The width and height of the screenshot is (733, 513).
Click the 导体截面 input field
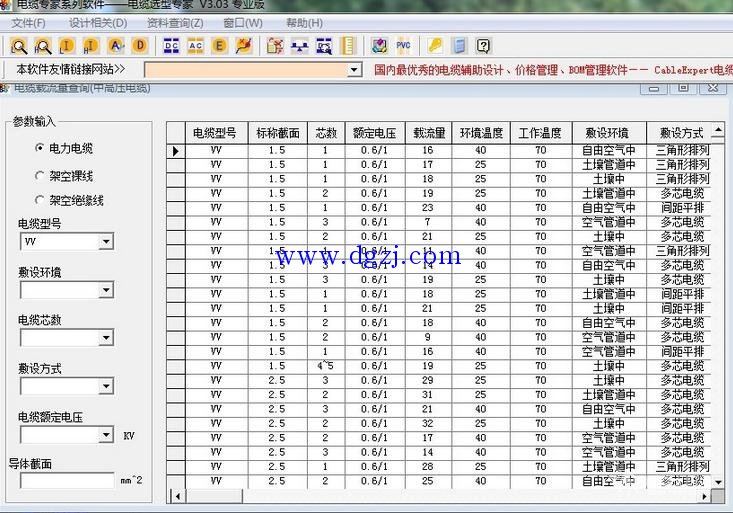[67, 481]
